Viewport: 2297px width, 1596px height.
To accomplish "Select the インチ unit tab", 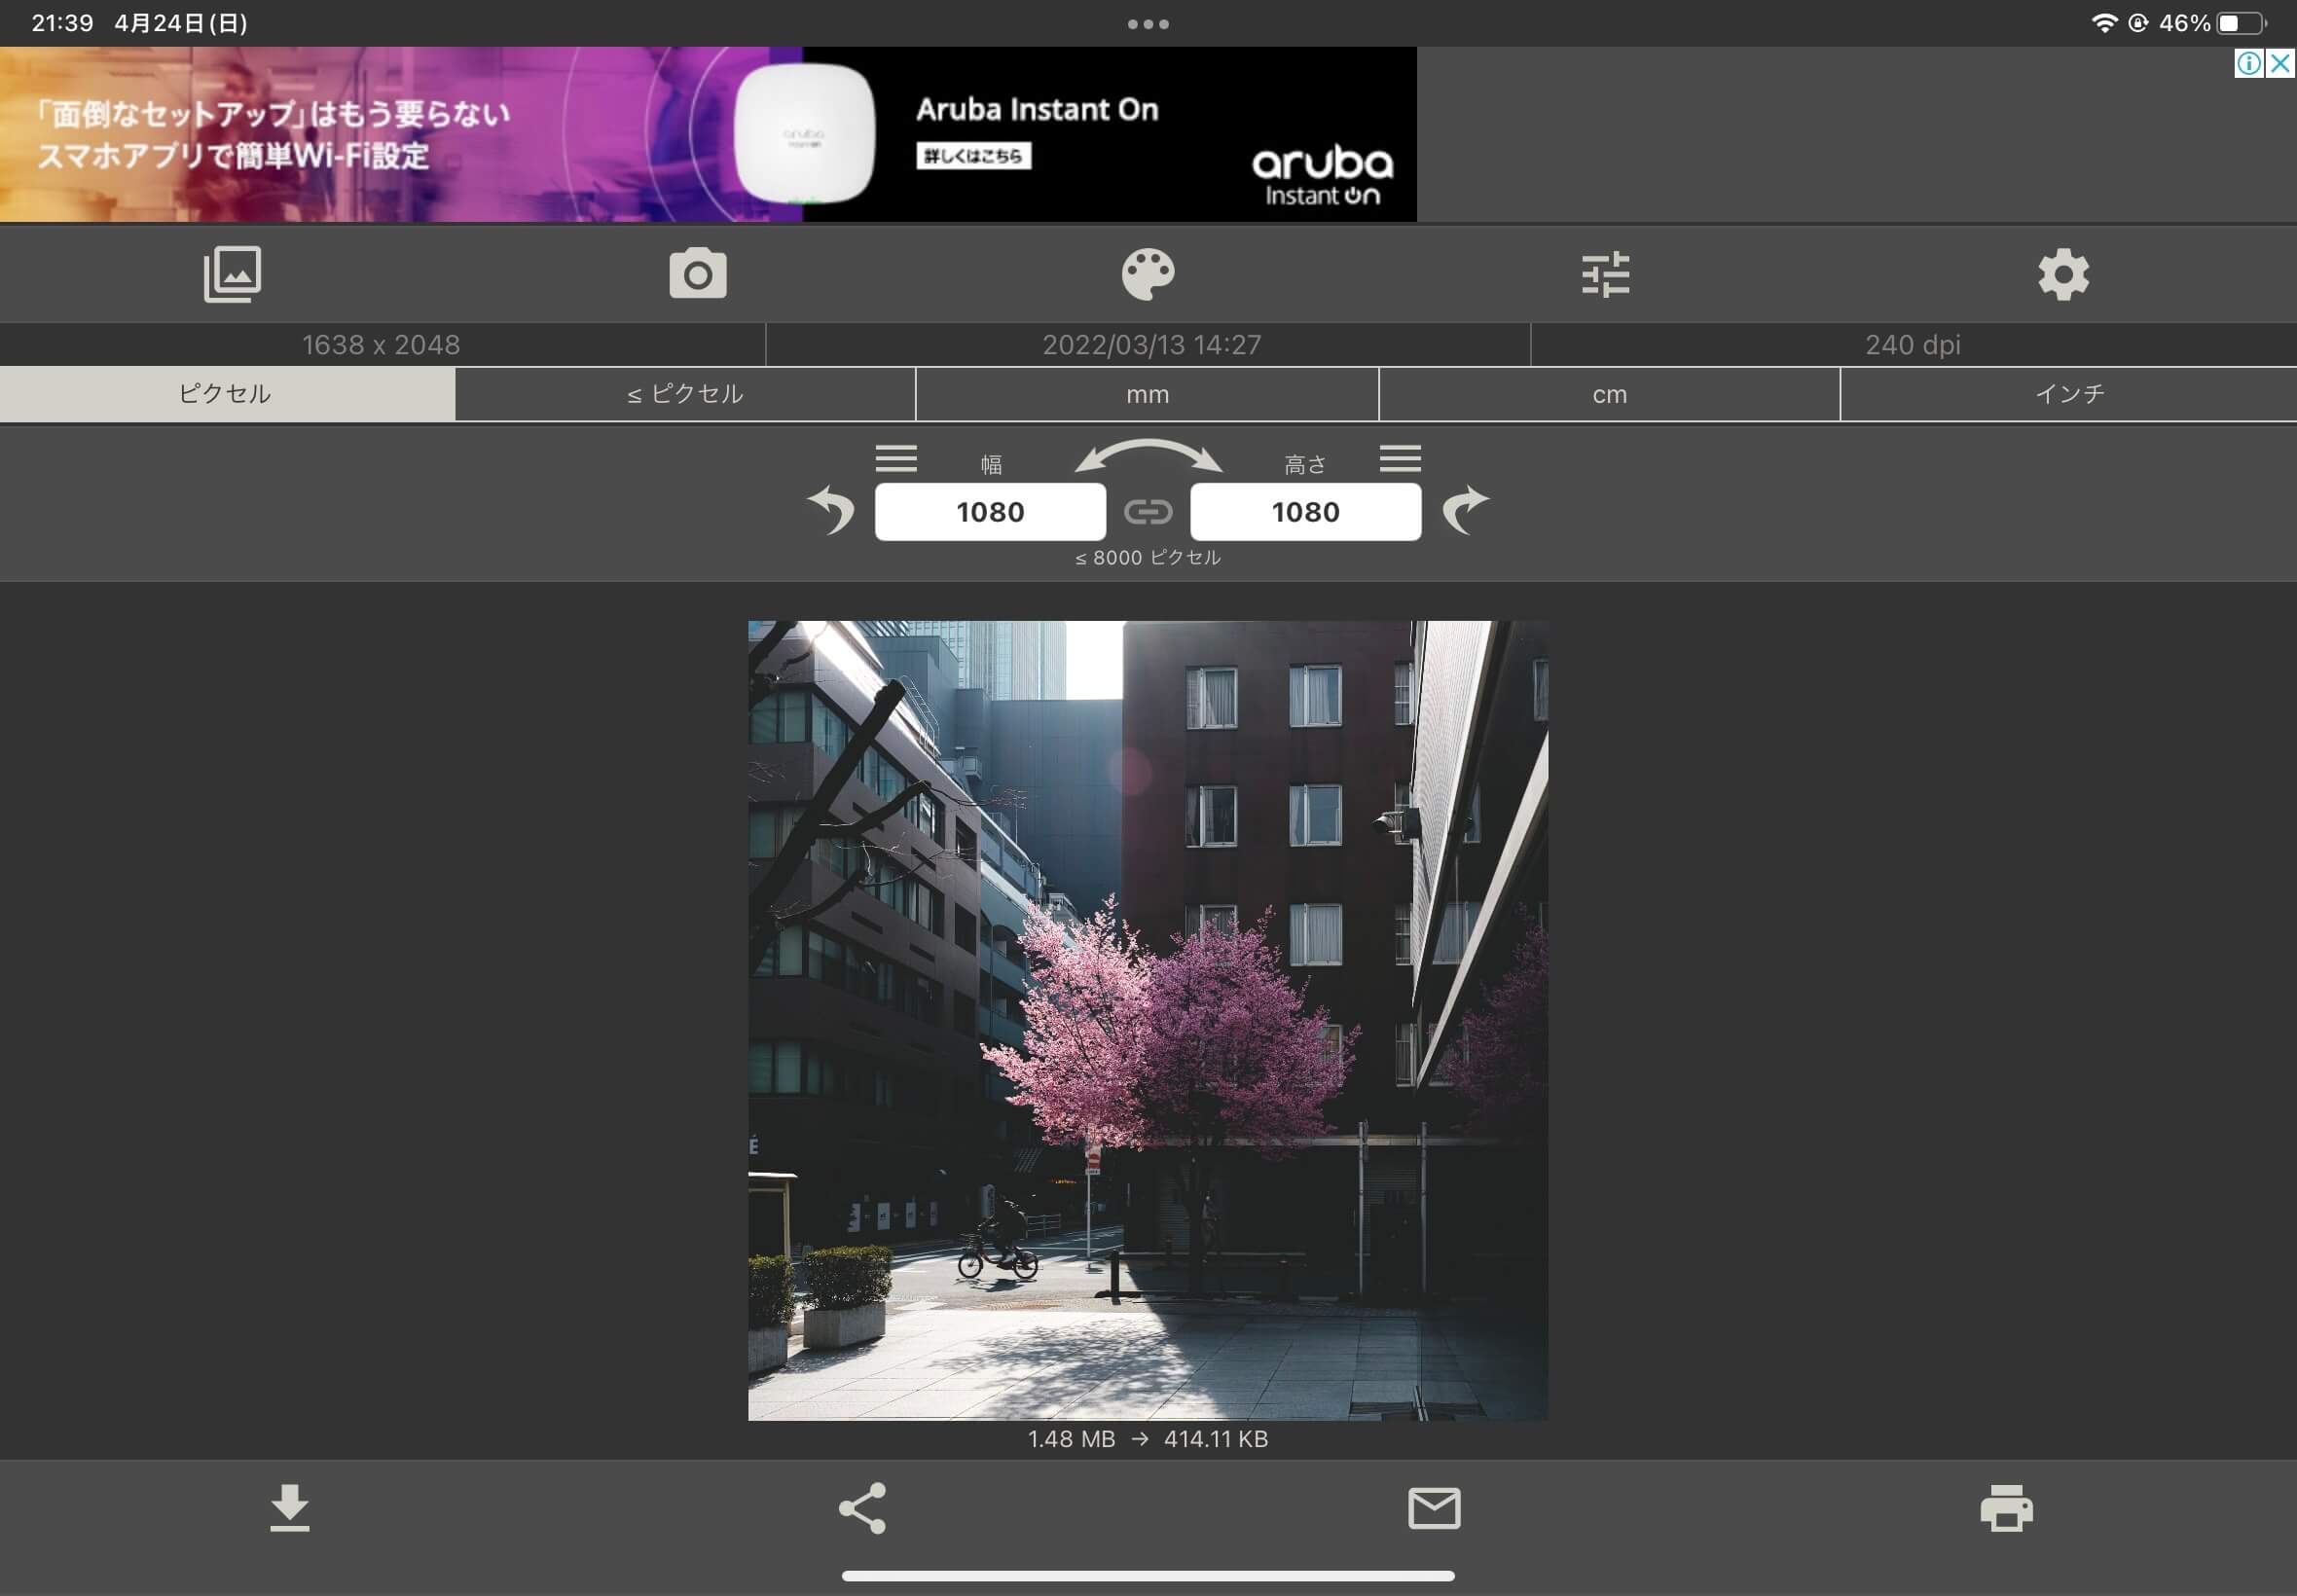I will coord(2068,394).
